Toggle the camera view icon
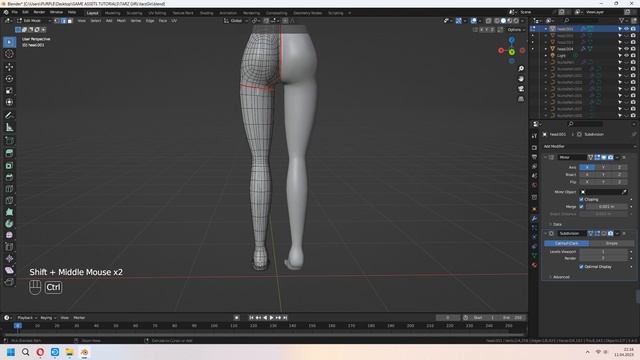640x360 pixels. point(521,89)
